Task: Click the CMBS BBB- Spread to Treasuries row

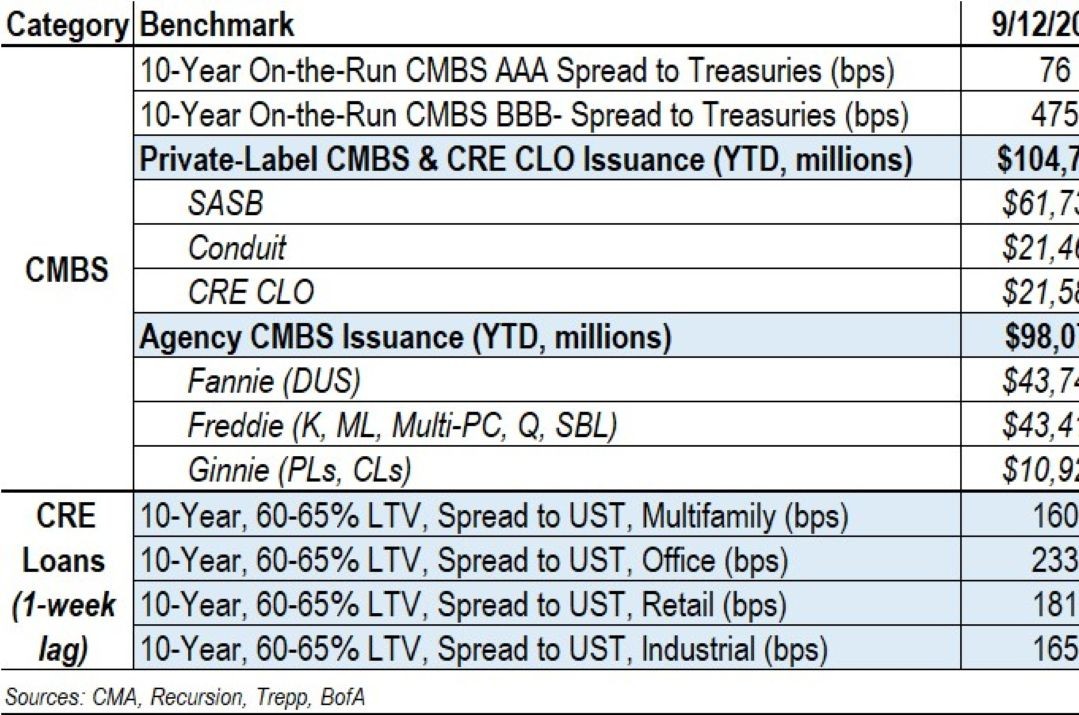Action: 523,115
